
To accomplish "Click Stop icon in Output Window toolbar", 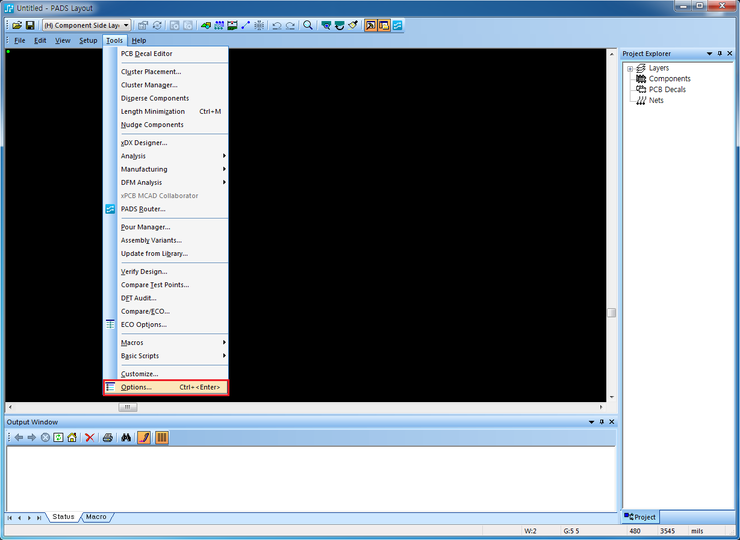I will [45, 438].
